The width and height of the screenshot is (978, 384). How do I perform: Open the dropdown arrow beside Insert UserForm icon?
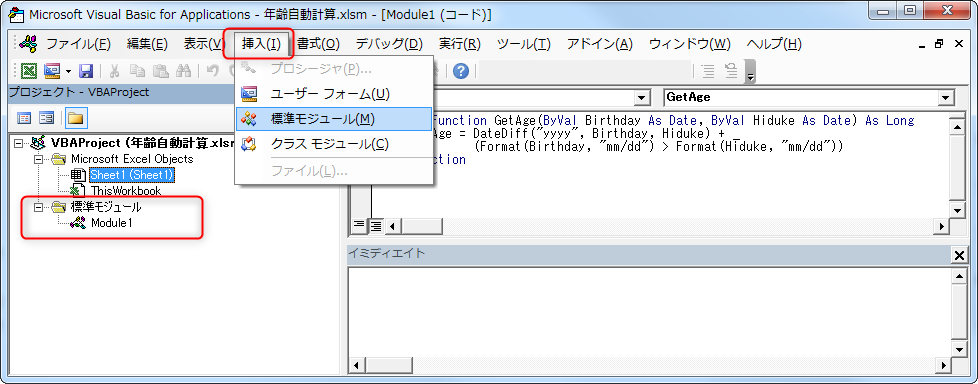point(68,71)
